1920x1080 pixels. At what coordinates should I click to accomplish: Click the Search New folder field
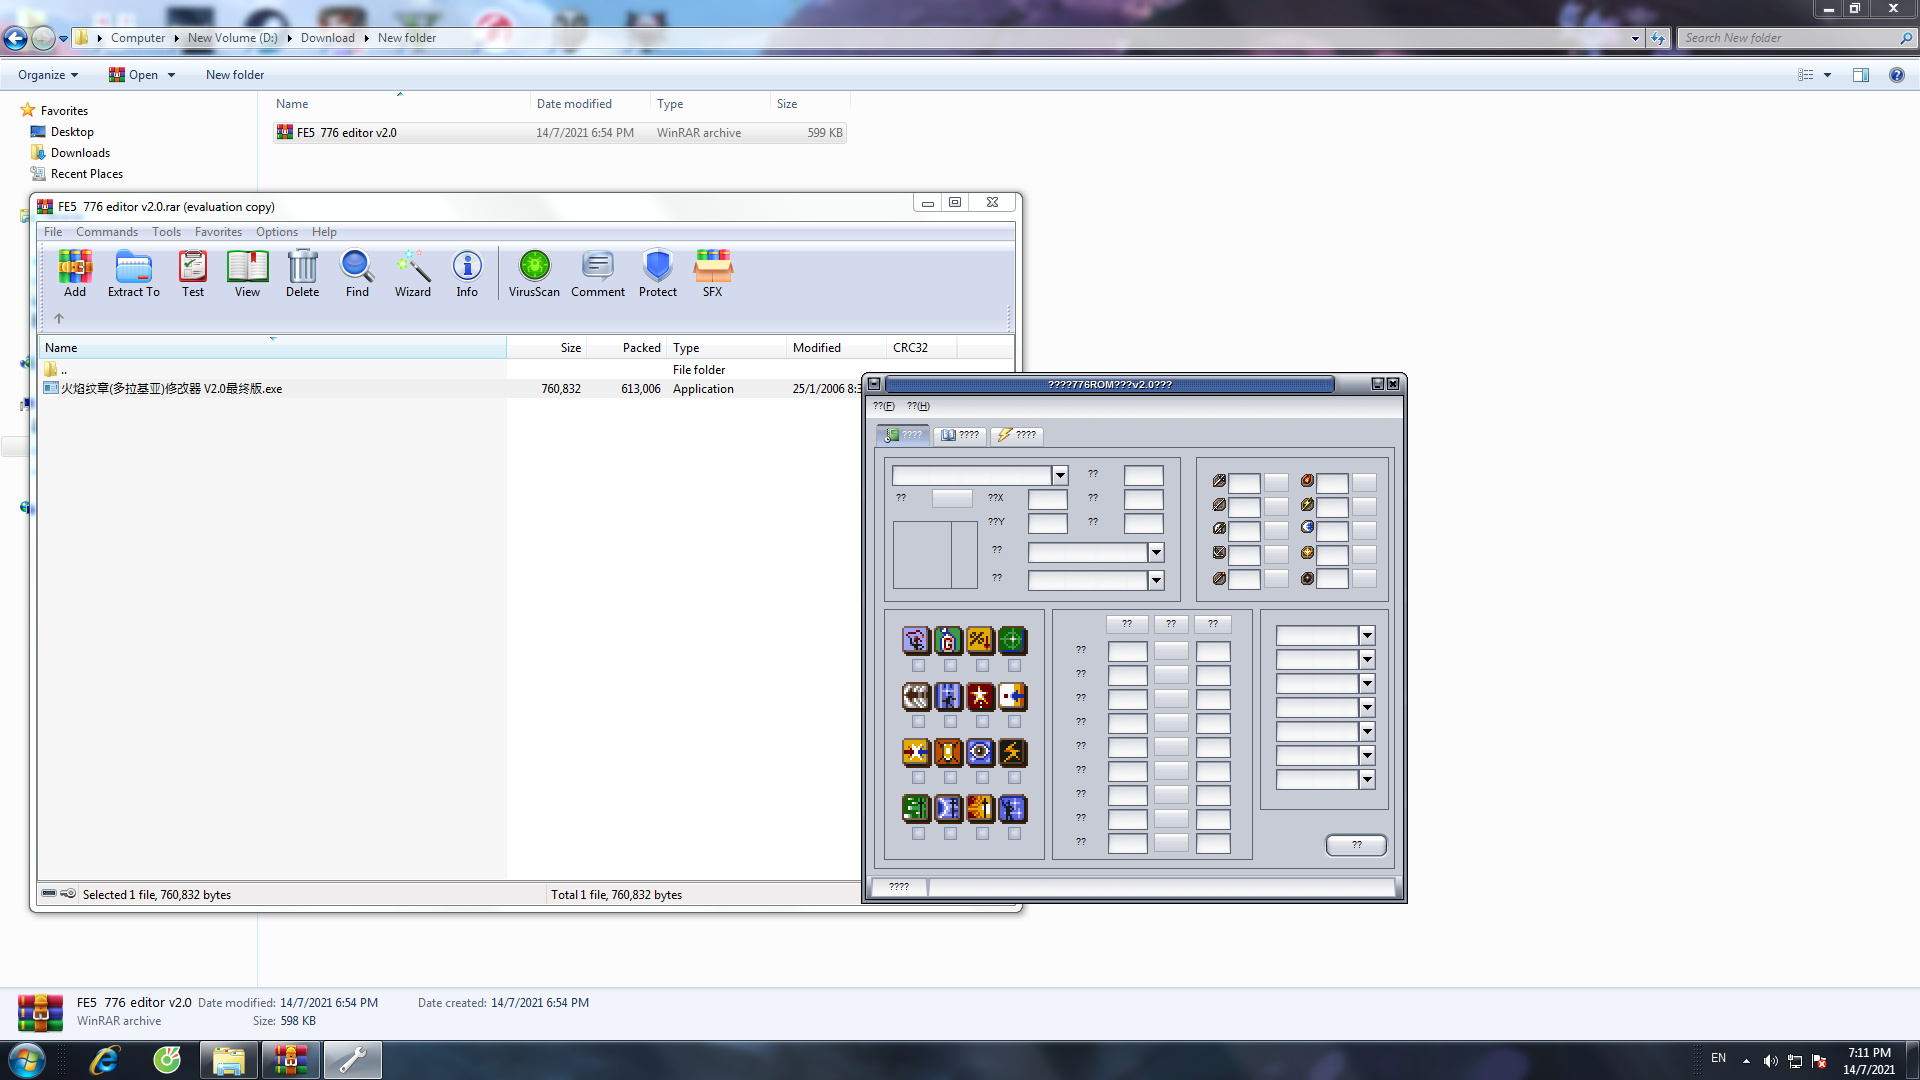pos(1790,38)
